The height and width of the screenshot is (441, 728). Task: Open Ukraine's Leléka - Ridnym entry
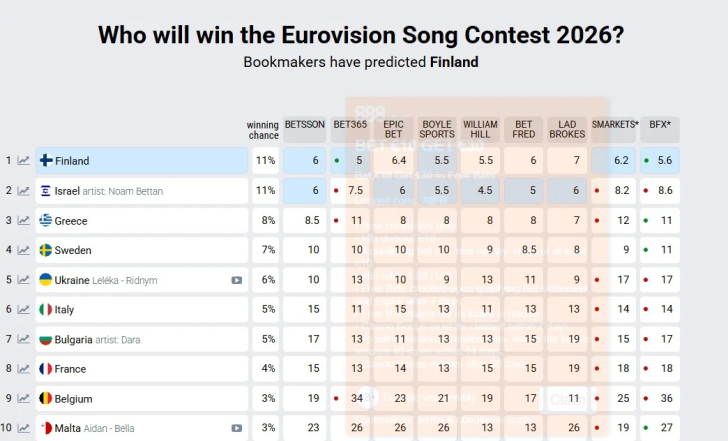tap(124, 280)
